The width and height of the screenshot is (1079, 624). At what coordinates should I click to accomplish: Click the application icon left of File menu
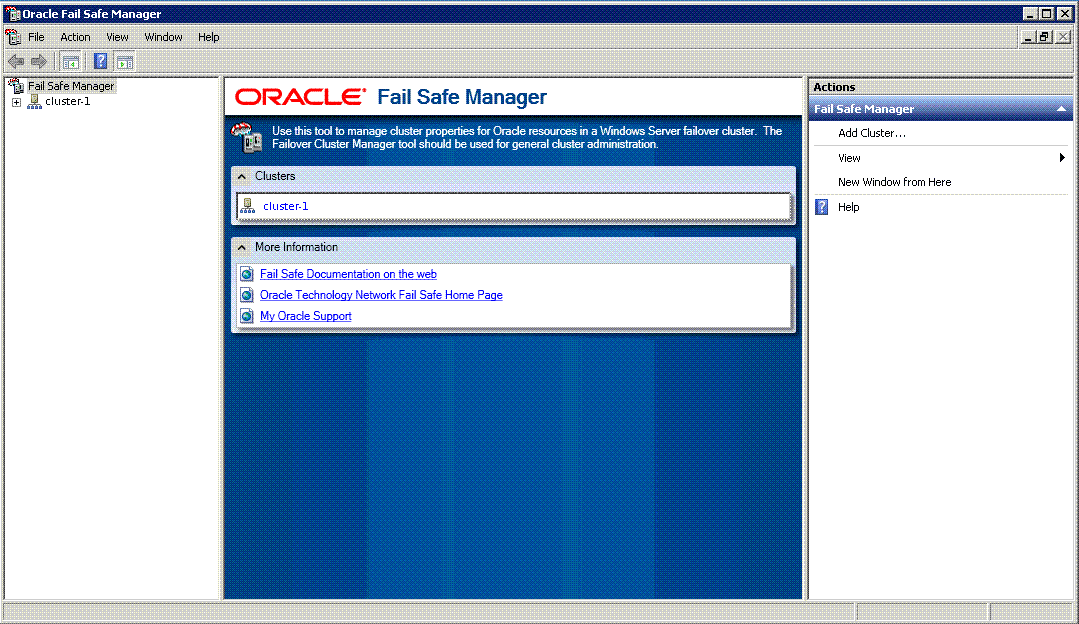point(13,37)
